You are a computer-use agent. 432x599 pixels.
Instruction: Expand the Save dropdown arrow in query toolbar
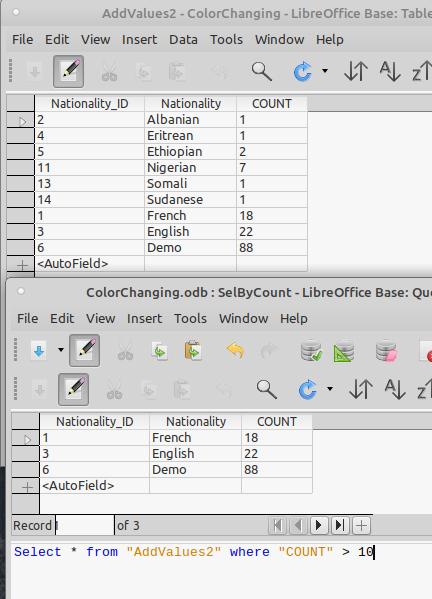61,350
